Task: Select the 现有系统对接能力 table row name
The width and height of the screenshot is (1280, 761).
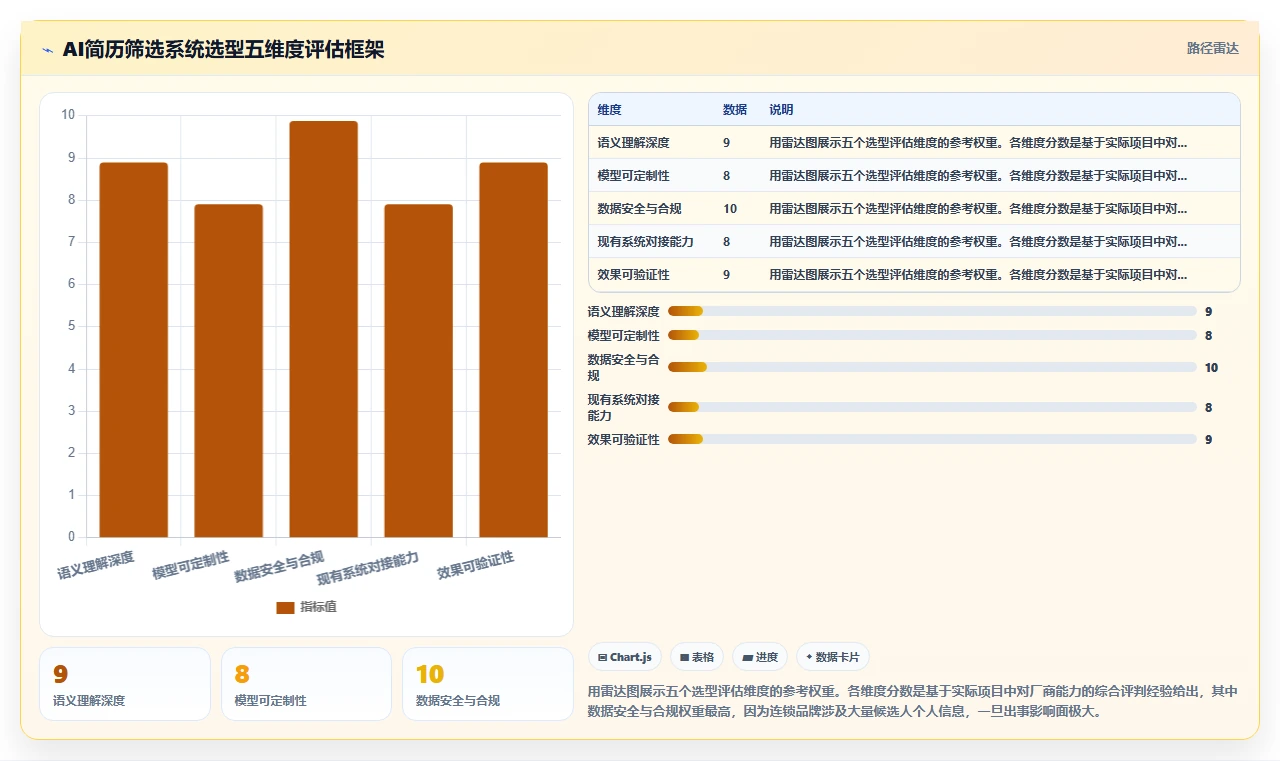Action: click(x=646, y=242)
